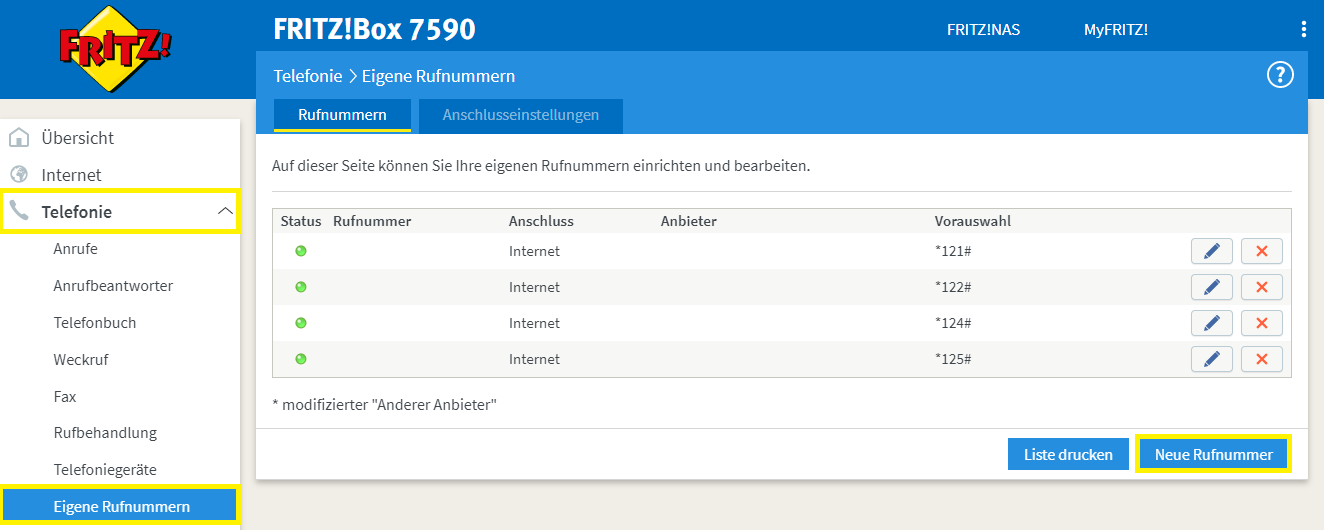The height and width of the screenshot is (530, 1324).
Task: Edit the number with prefix *124#
Action: tap(1212, 323)
